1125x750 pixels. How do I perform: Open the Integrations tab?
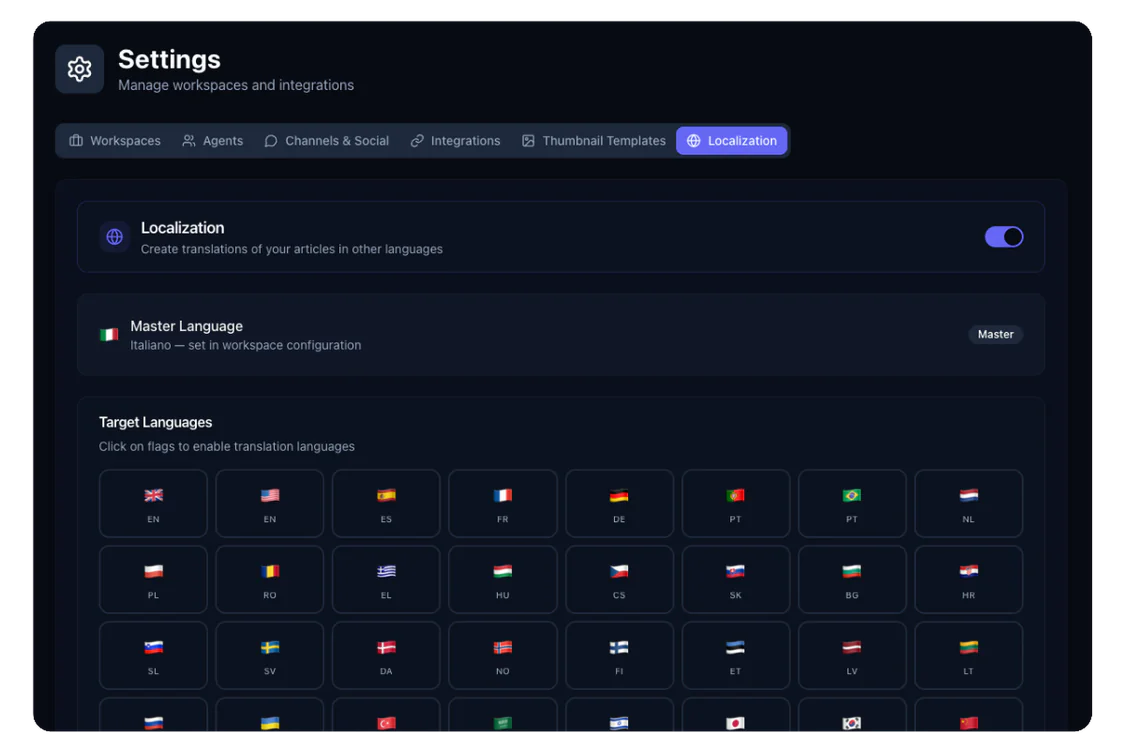(455, 141)
